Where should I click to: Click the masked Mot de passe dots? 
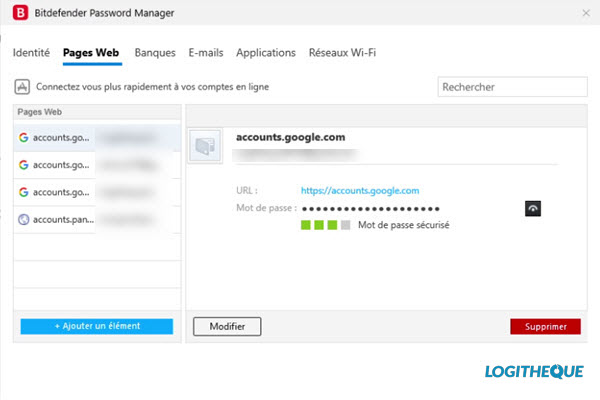coord(370,209)
